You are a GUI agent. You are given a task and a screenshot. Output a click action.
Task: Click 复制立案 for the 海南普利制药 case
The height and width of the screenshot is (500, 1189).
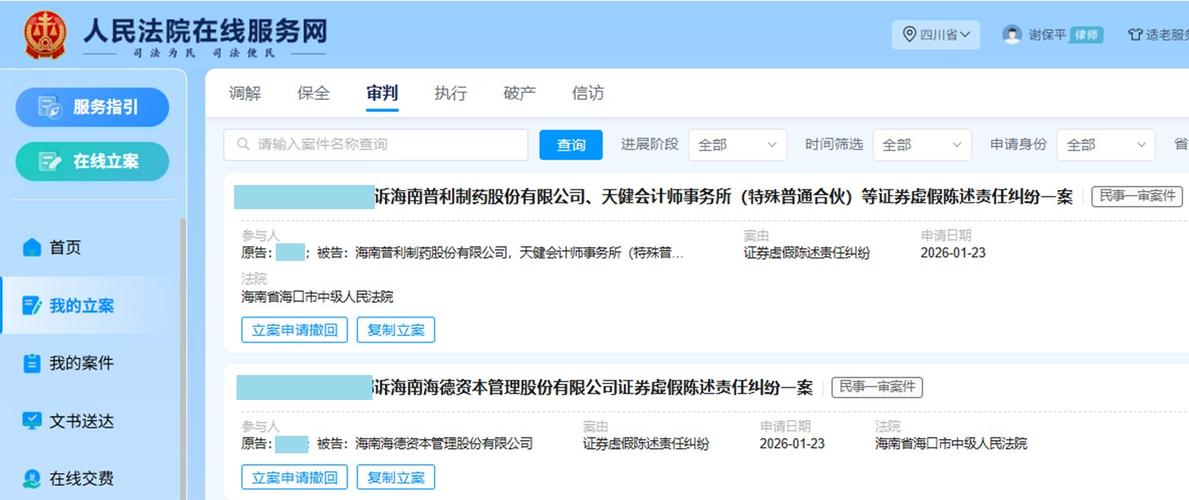pyautogui.click(x=396, y=330)
